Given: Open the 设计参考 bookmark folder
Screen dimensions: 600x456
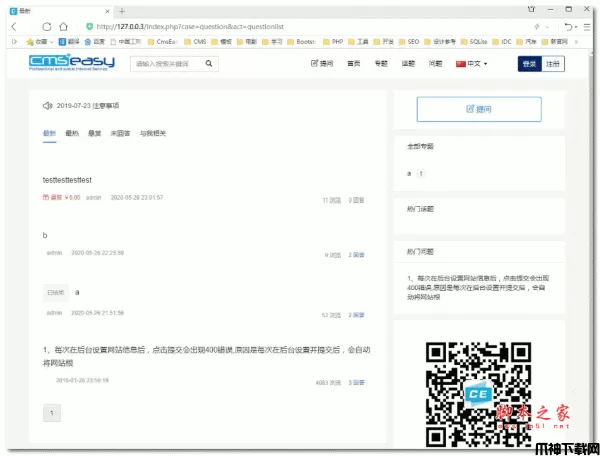Looking at the screenshot, I should (440, 41).
